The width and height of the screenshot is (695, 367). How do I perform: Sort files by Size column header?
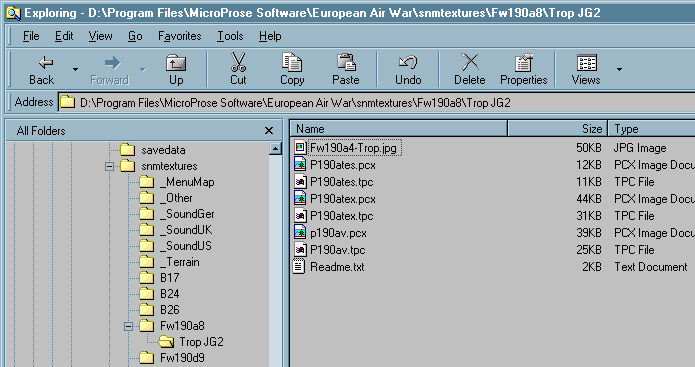pos(558,129)
